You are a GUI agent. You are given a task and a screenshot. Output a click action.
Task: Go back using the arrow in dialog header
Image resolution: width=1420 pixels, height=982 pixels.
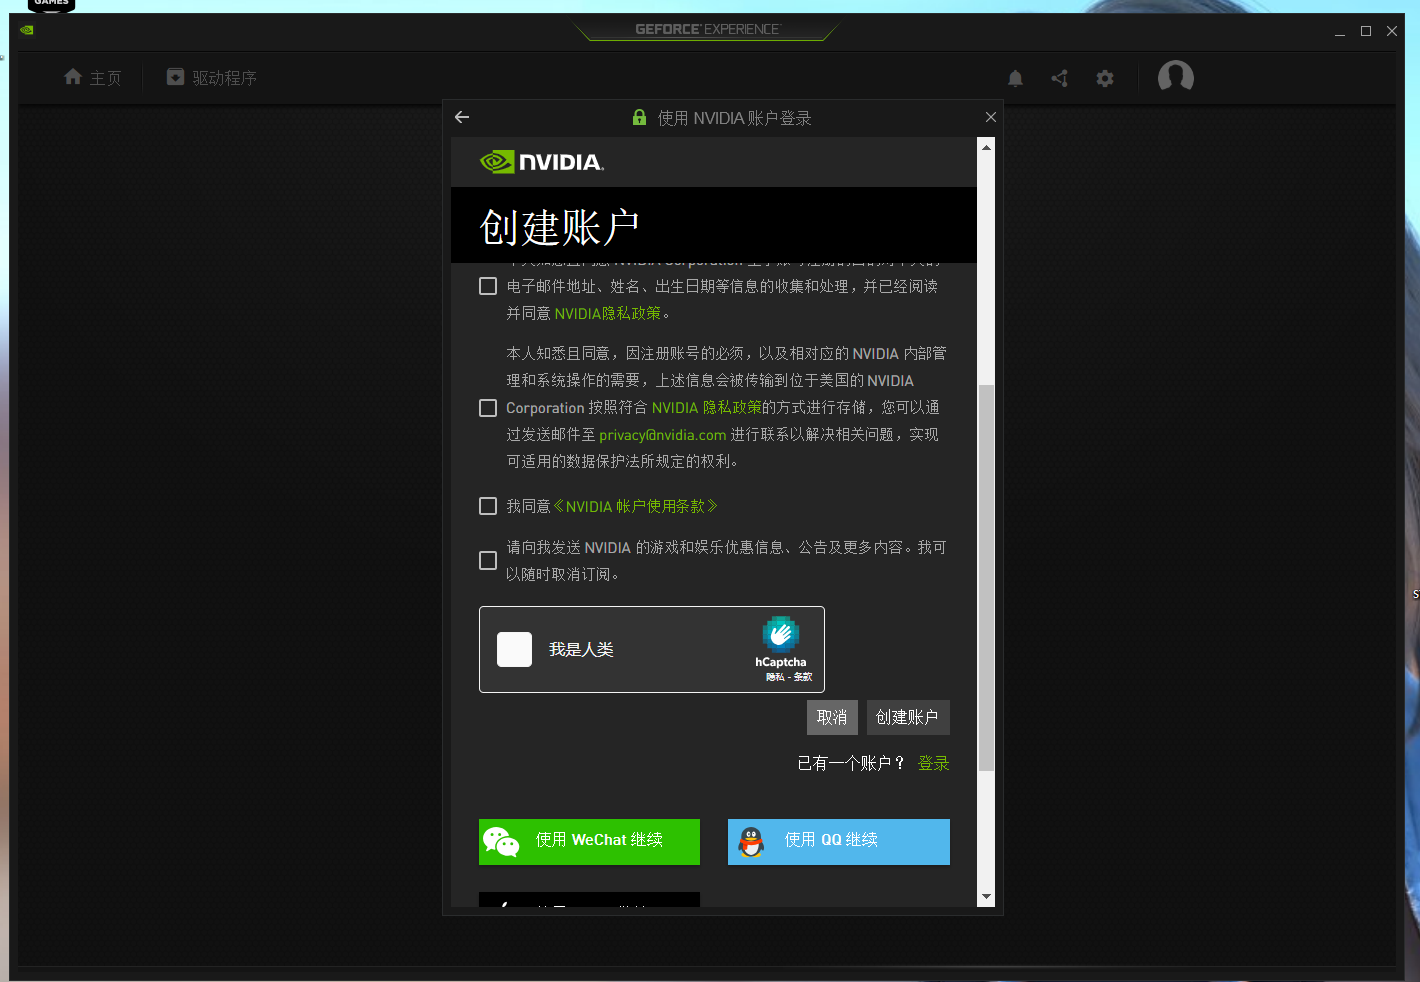461,117
